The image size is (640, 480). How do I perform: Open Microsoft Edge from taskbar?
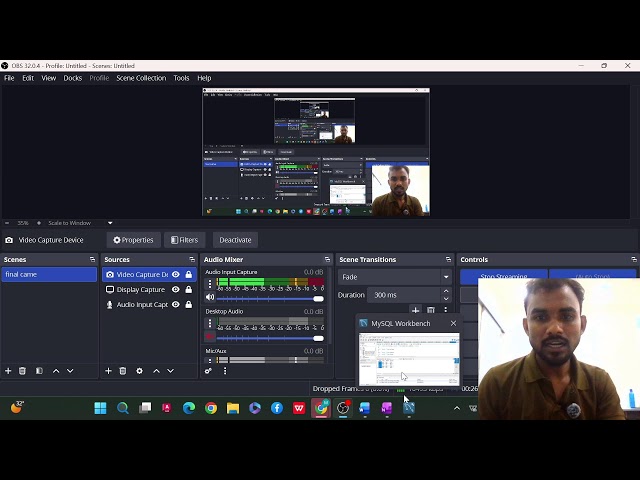pyautogui.click(x=189, y=408)
